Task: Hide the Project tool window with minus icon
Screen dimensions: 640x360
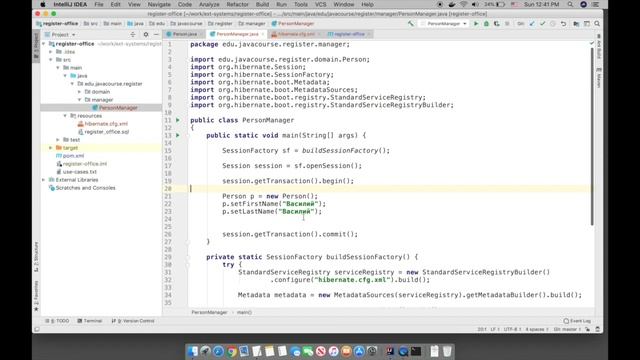Action: [156, 35]
